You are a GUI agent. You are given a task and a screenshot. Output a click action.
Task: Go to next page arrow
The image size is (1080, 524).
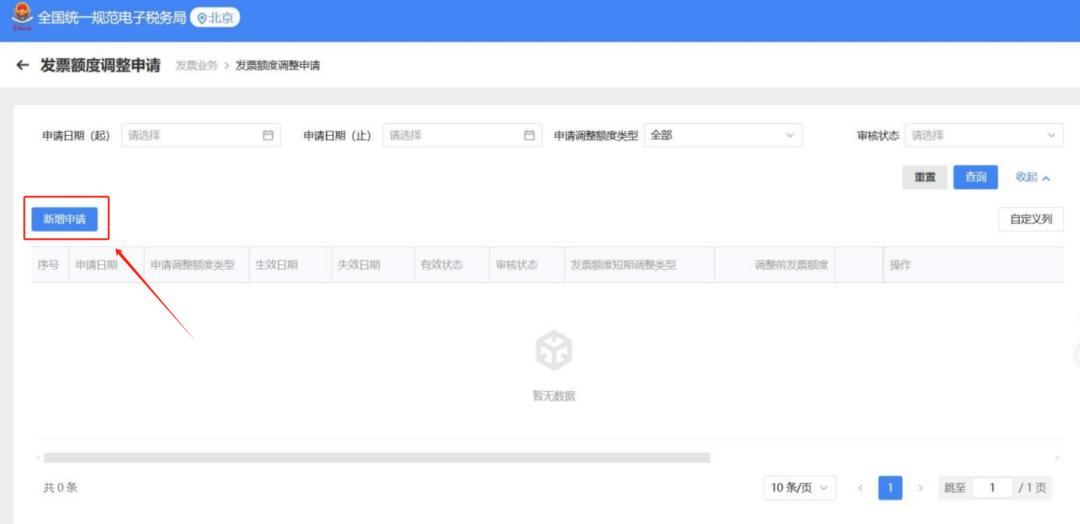[x=920, y=488]
